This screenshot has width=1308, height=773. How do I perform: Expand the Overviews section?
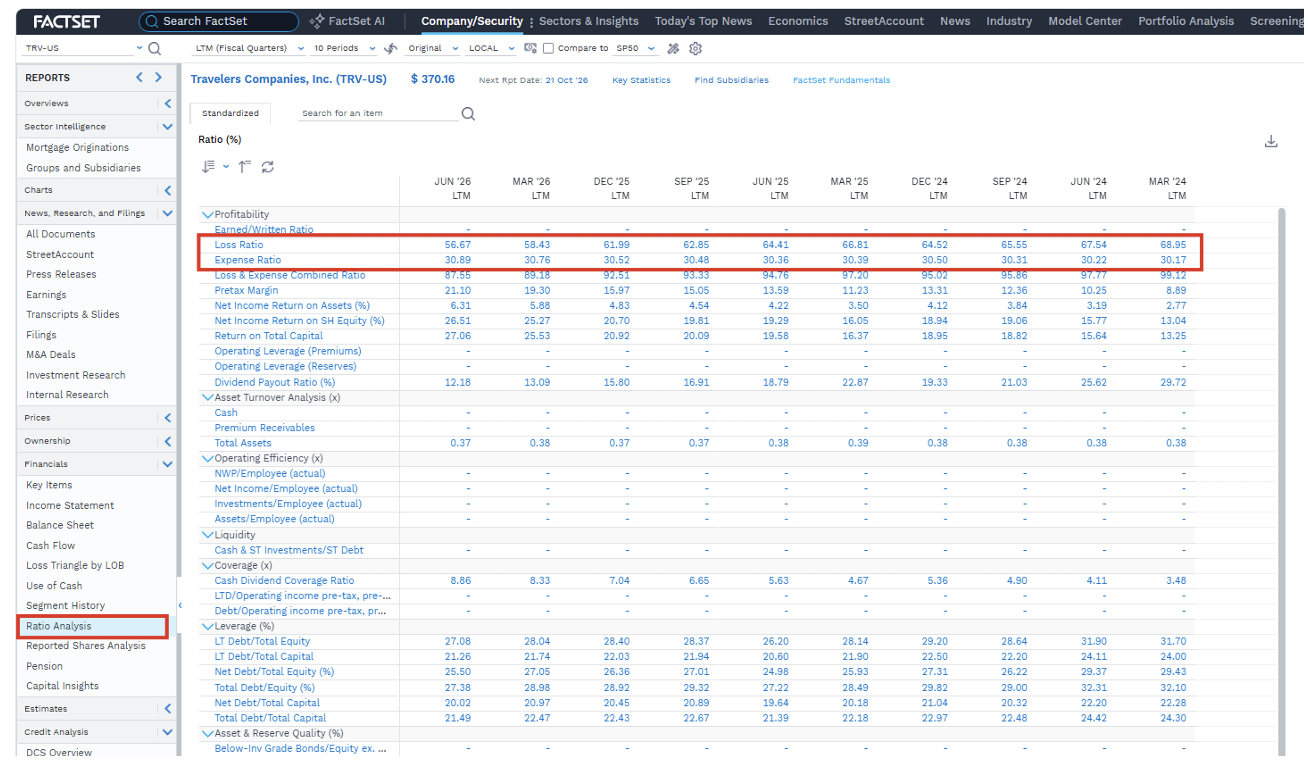point(167,103)
